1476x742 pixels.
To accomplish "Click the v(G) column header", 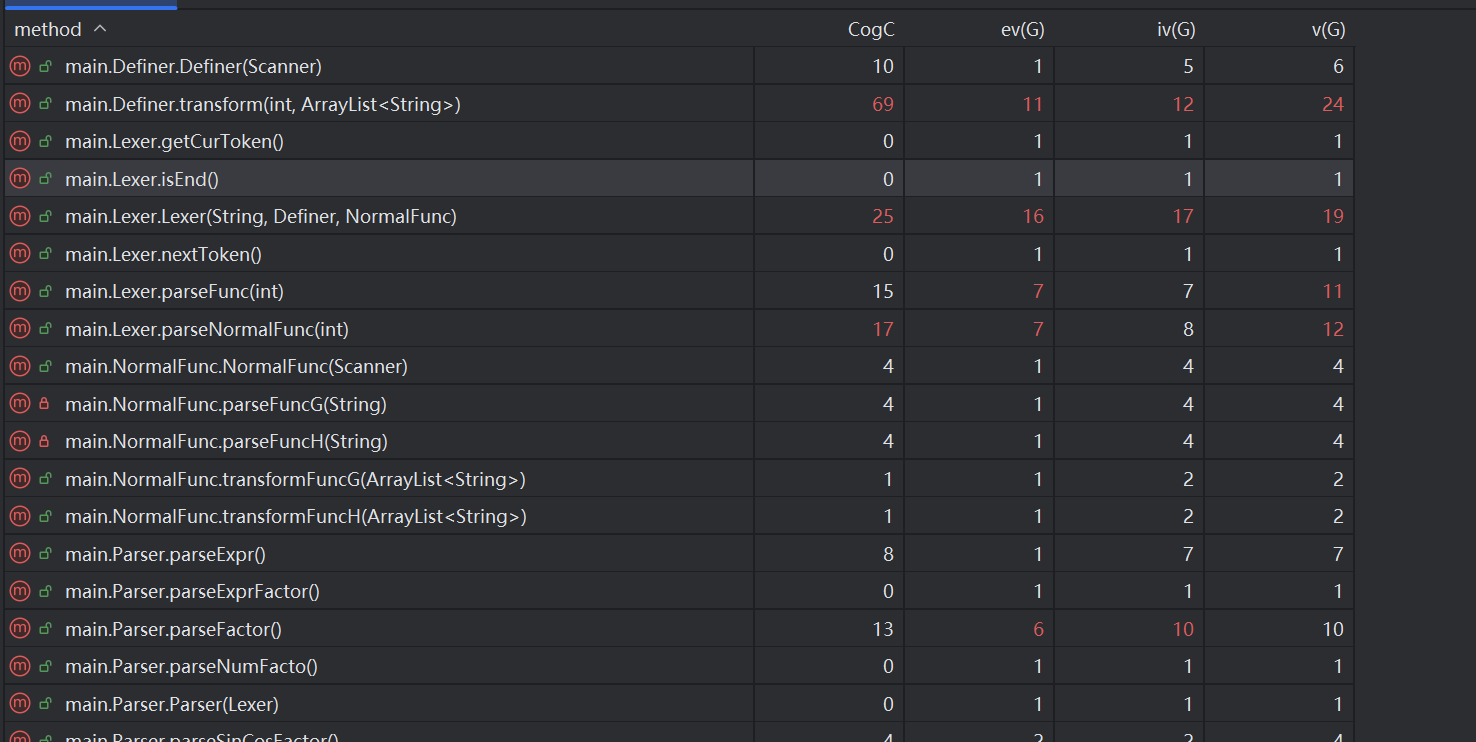I will coord(1327,30).
